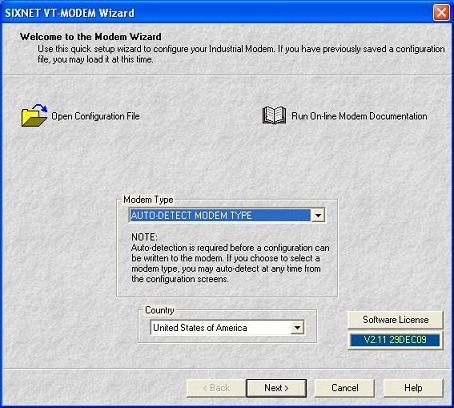This screenshot has width=454, height=408.
Task: Proceed with the Next button
Action: 276,388
